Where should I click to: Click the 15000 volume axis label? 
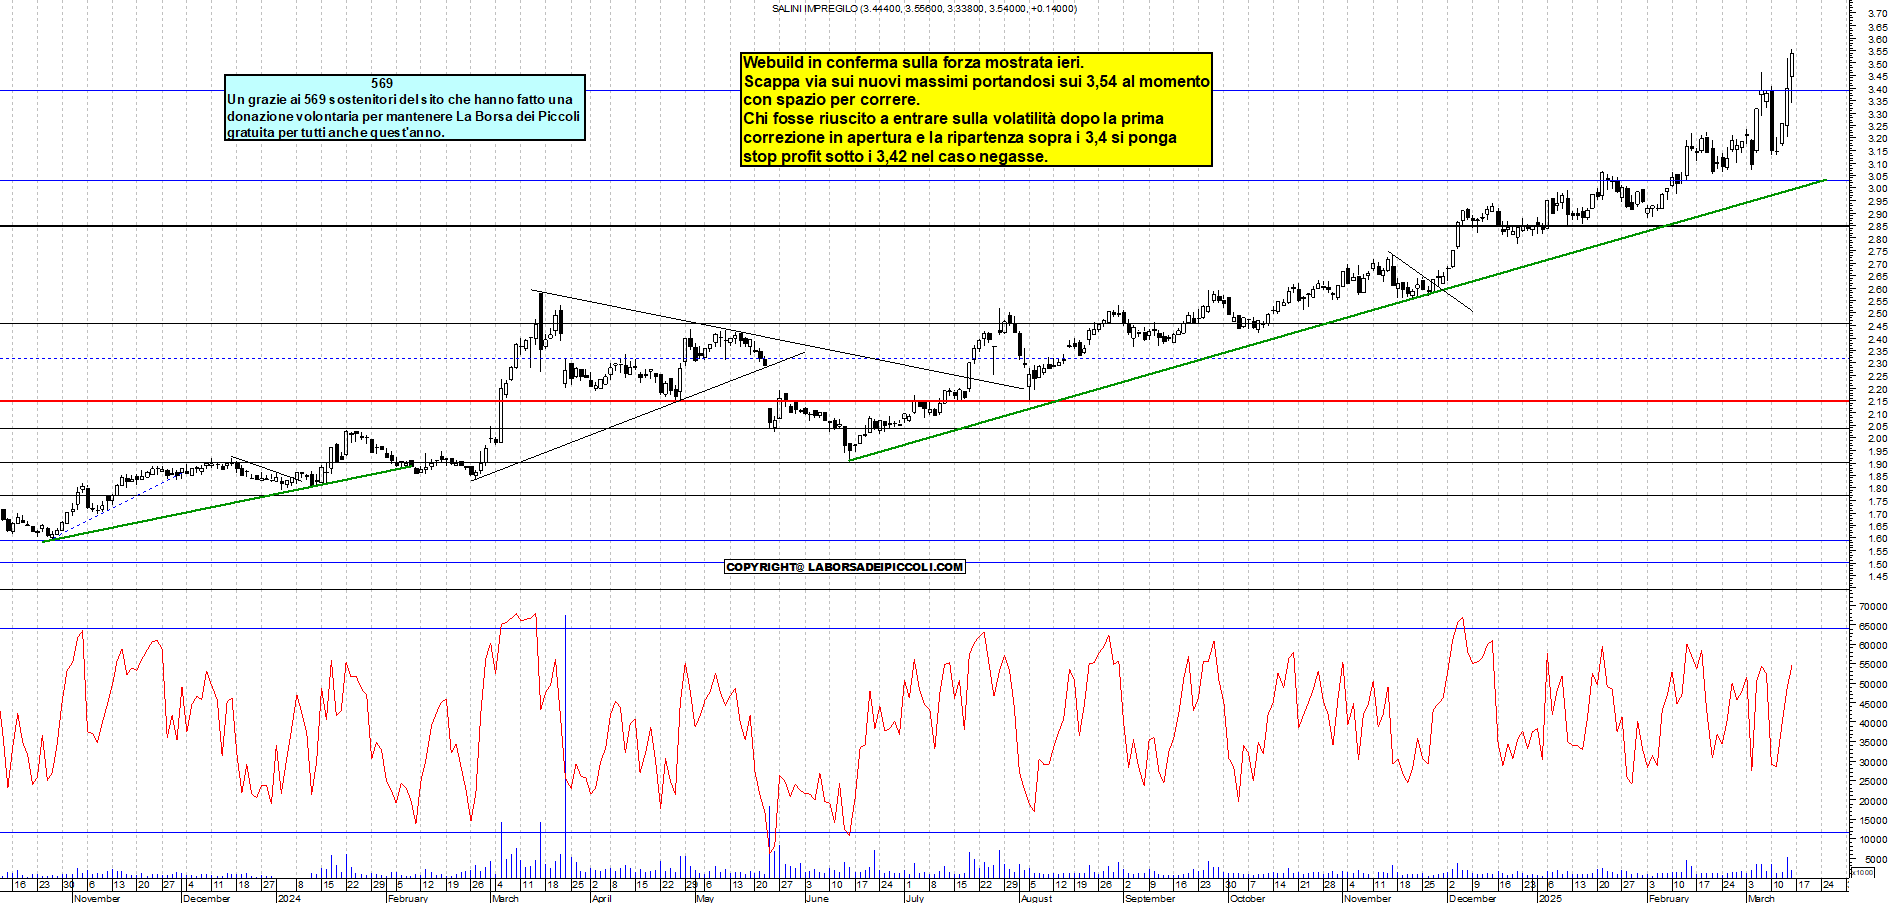[1873, 821]
